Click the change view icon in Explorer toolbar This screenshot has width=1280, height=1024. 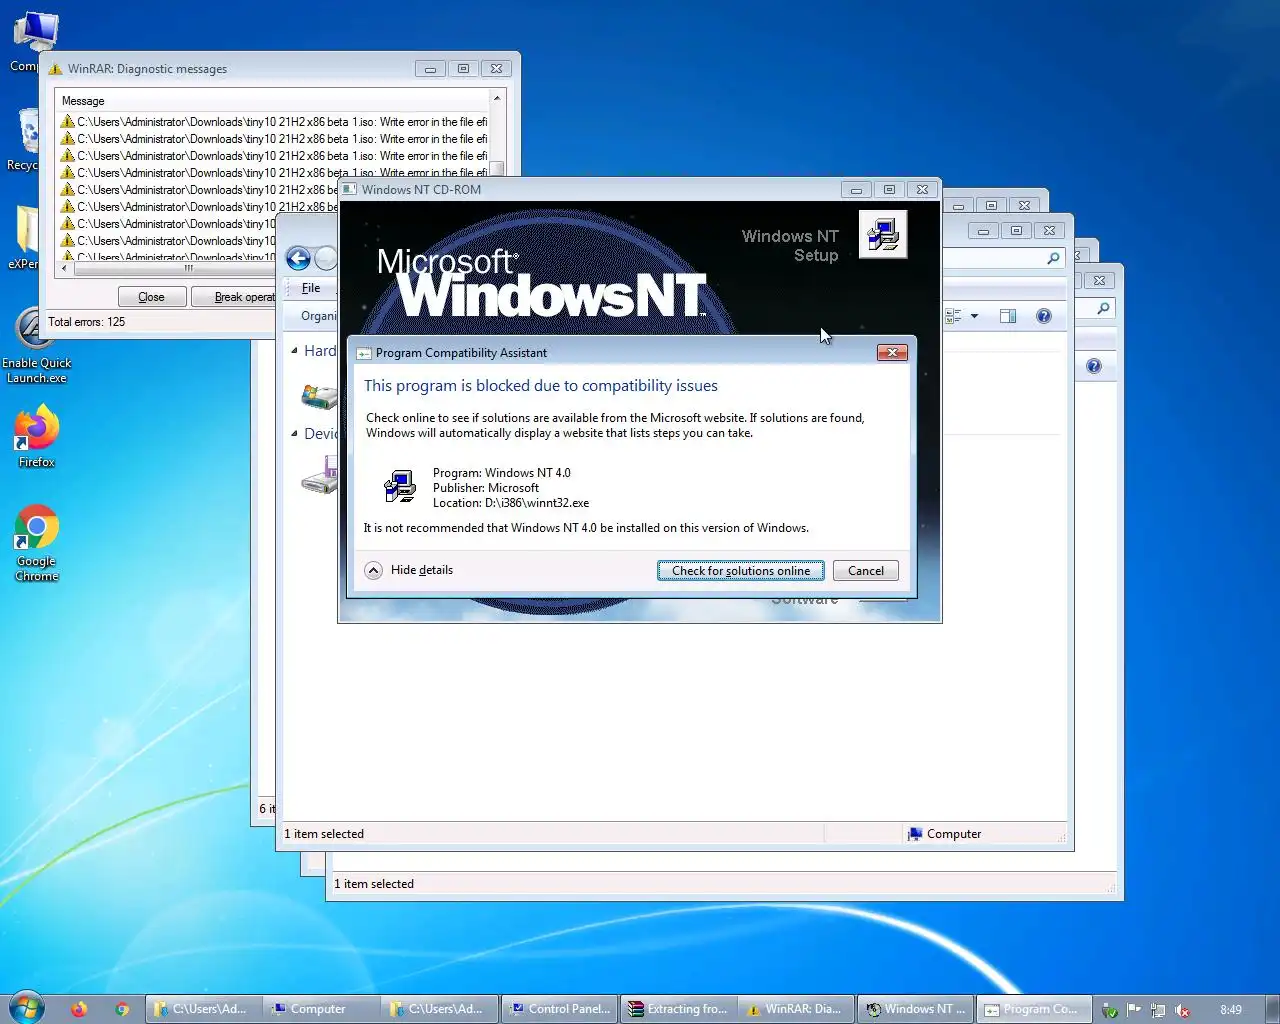[953, 316]
